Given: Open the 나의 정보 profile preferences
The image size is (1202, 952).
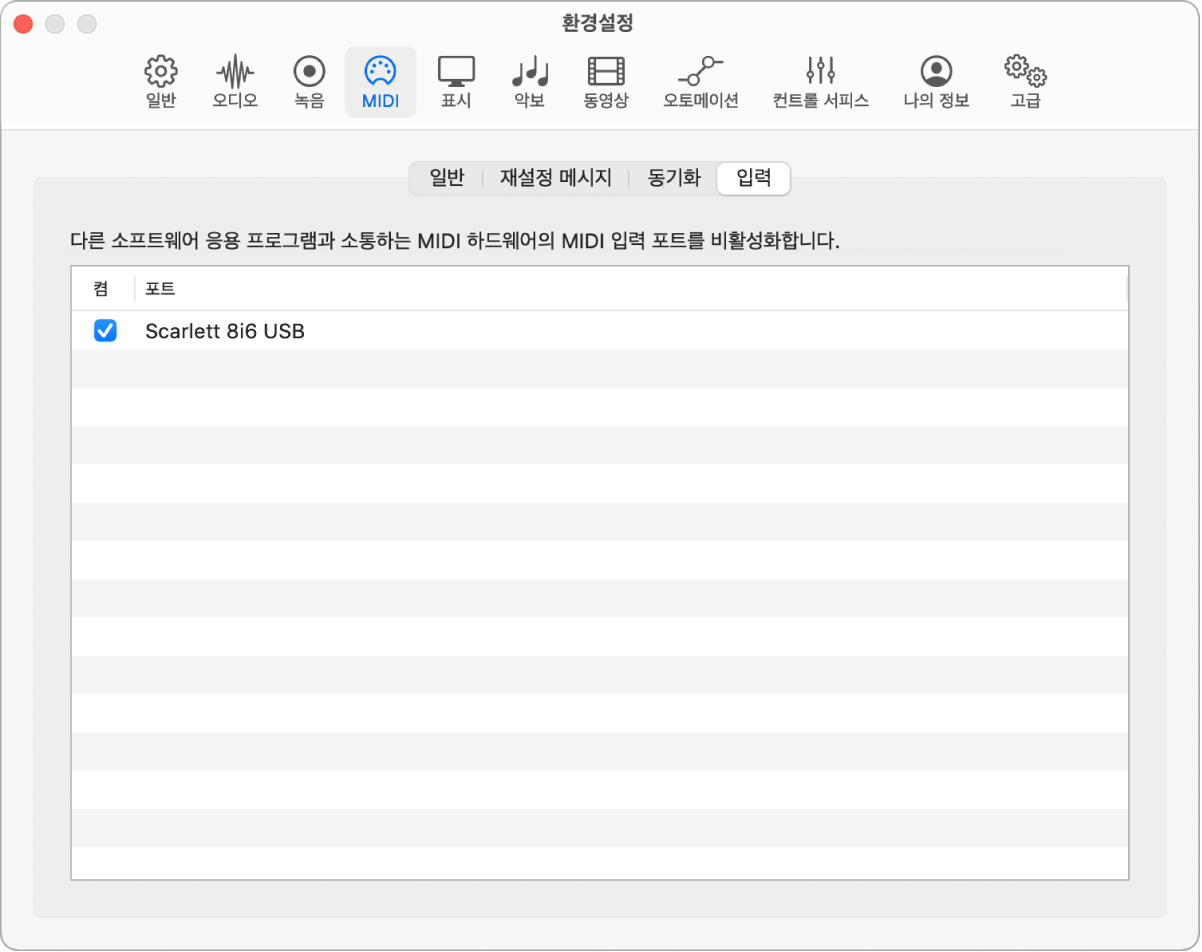Looking at the screenshot, I should coord(936,82).
